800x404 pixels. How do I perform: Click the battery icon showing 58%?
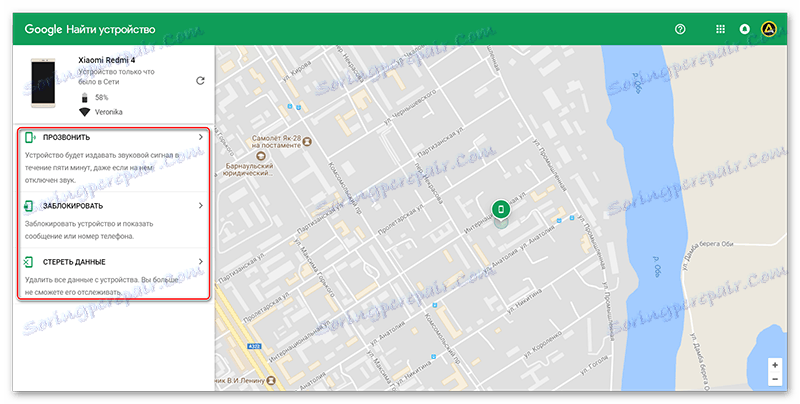coord(84,97)
